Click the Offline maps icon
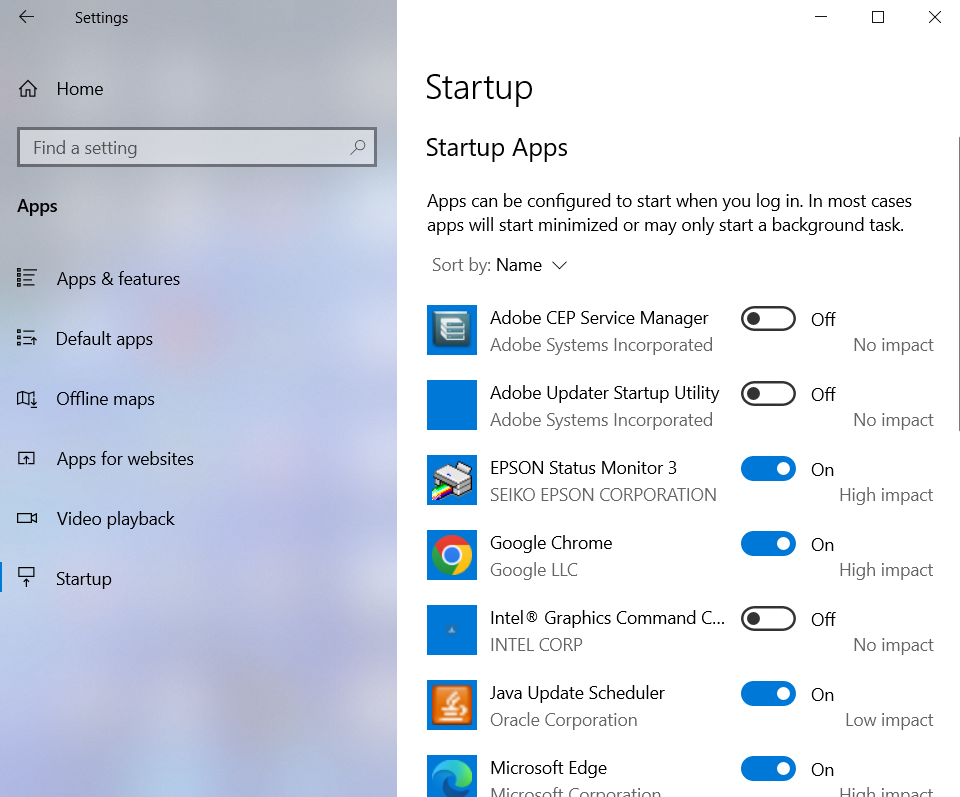This screenshot has width=960, height=797. (x=27, y=398)
